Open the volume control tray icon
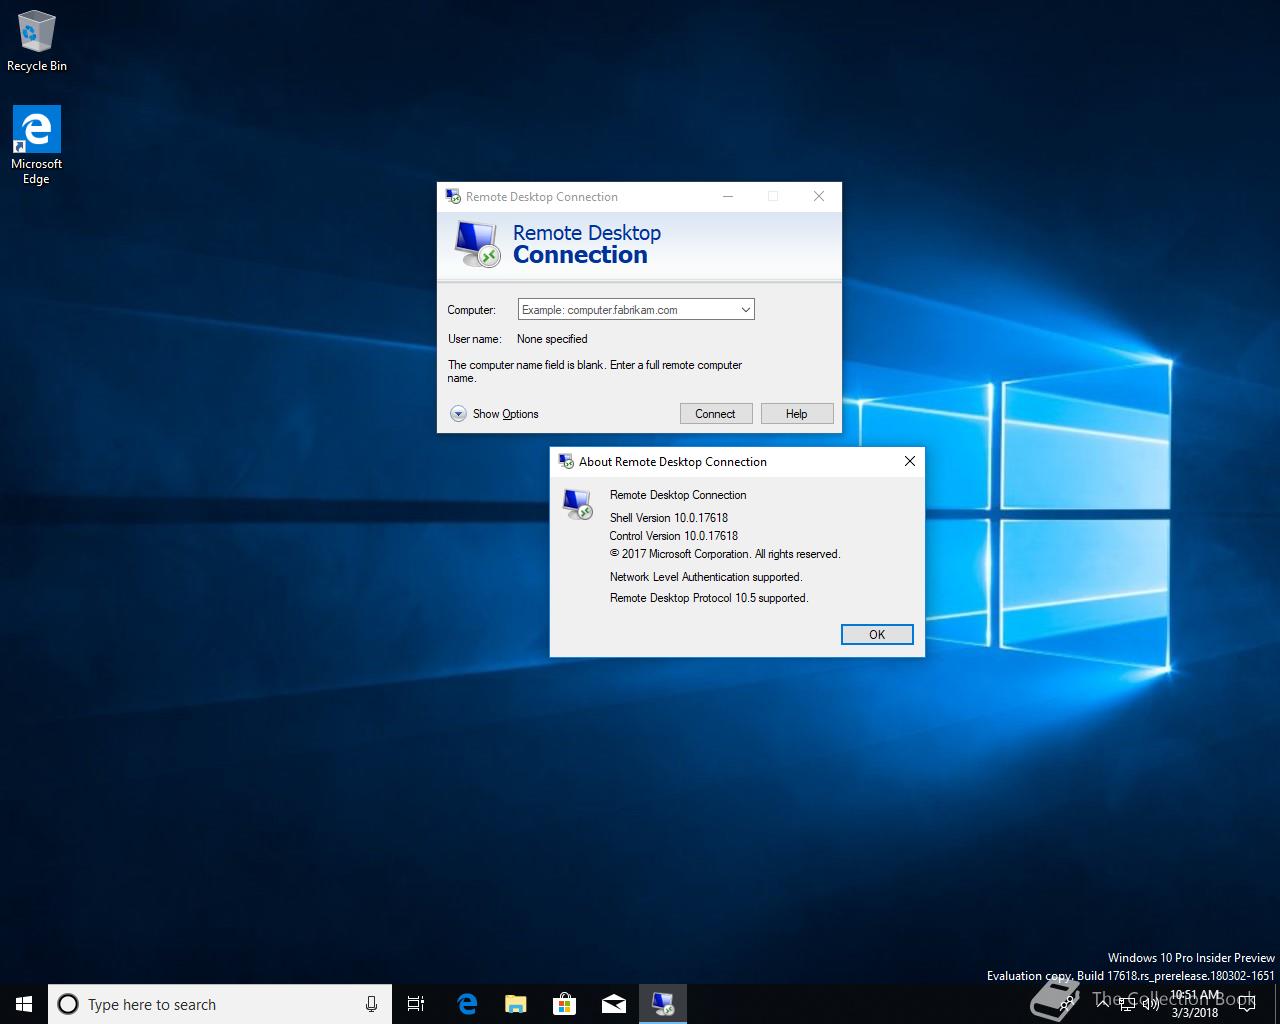1280x1024 pixels. [x=1150, y=1004]
